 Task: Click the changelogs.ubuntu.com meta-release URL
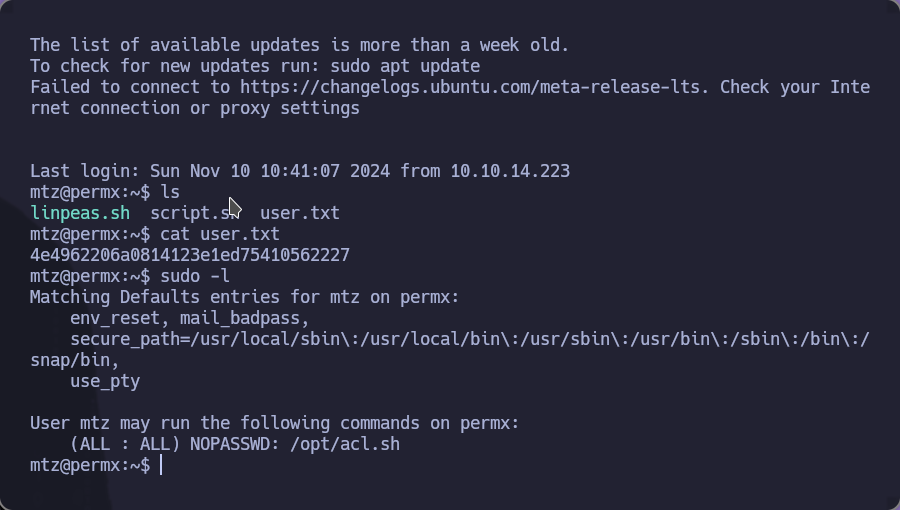click(473, 87)
